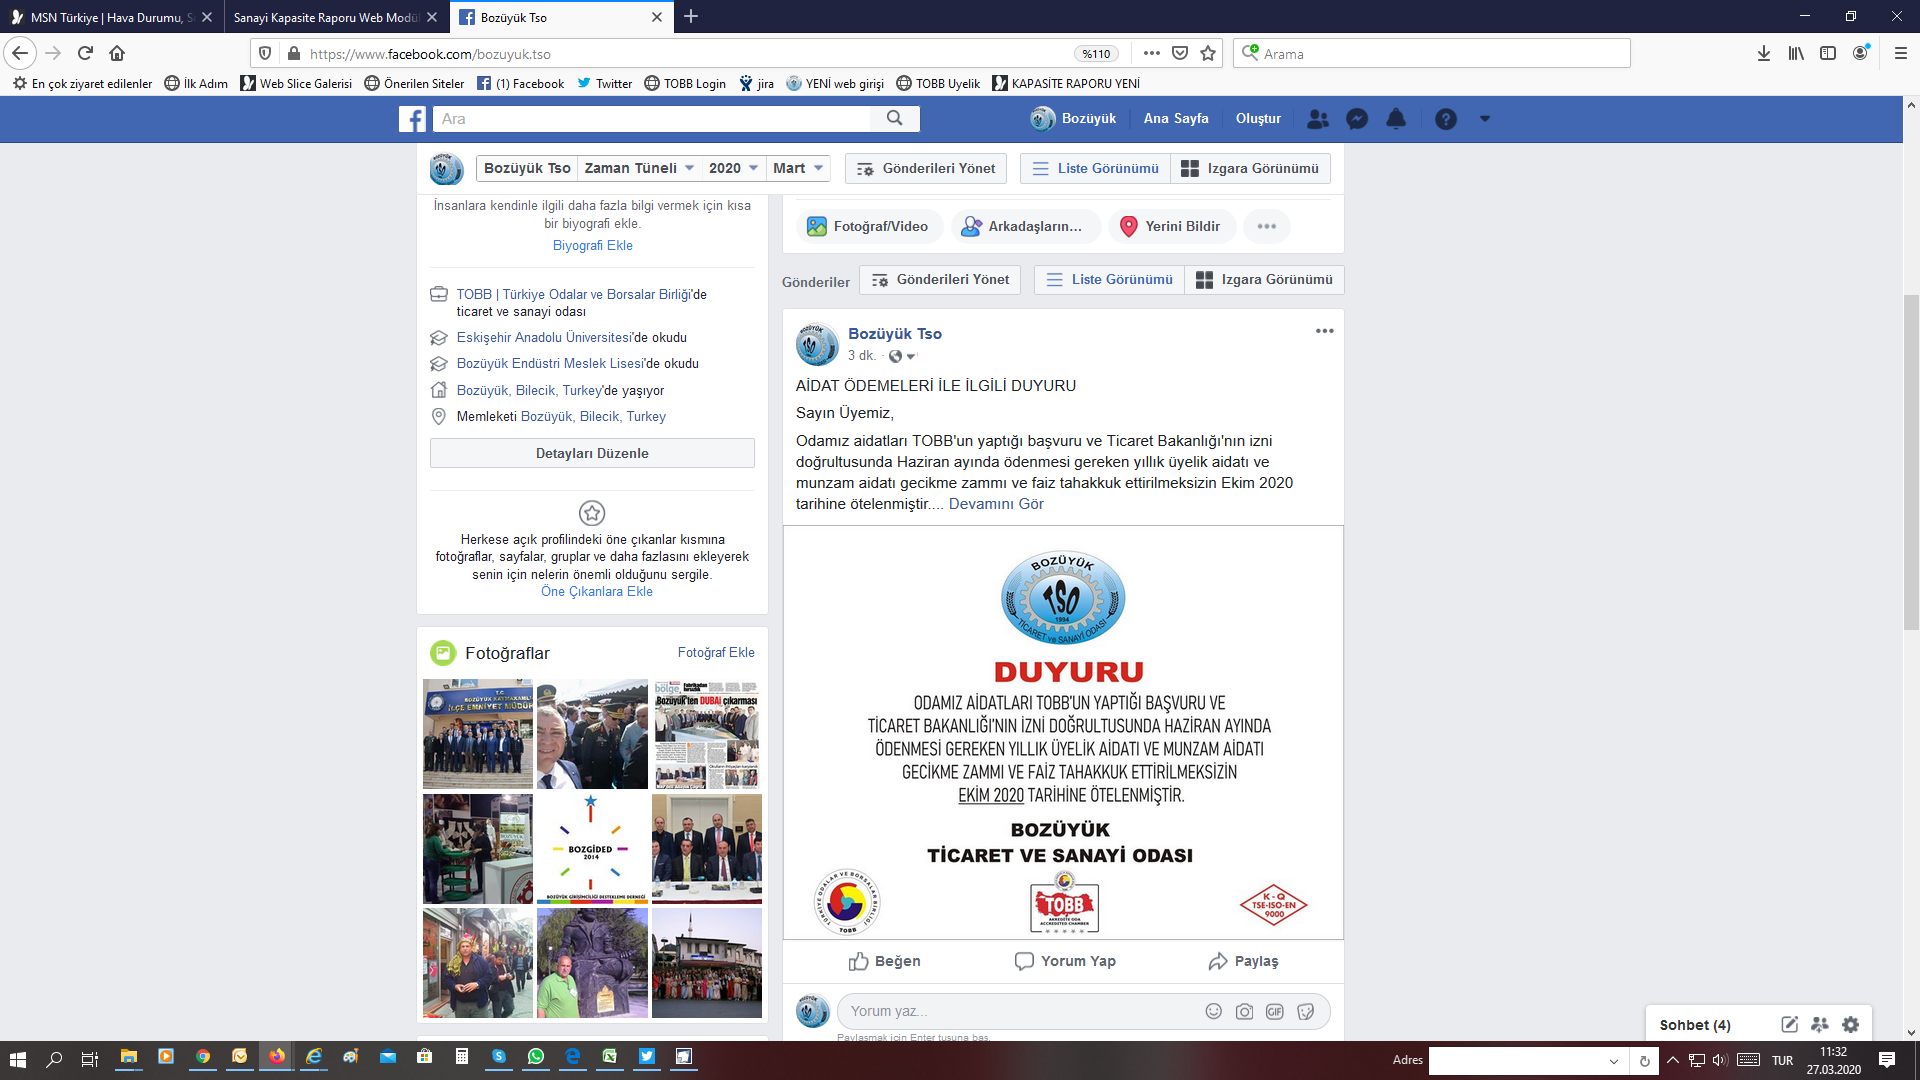1920x1080 pixels.
Task: Open a new browser tab
Action: coord(691,17)
